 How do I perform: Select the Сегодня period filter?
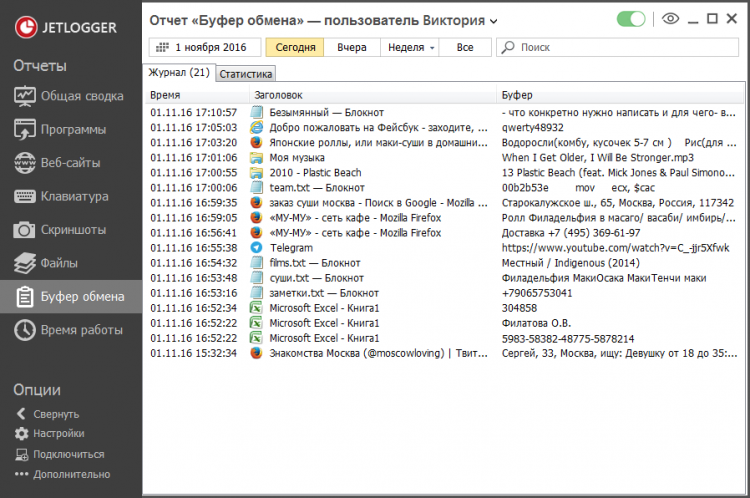click(x=295, y=47)
